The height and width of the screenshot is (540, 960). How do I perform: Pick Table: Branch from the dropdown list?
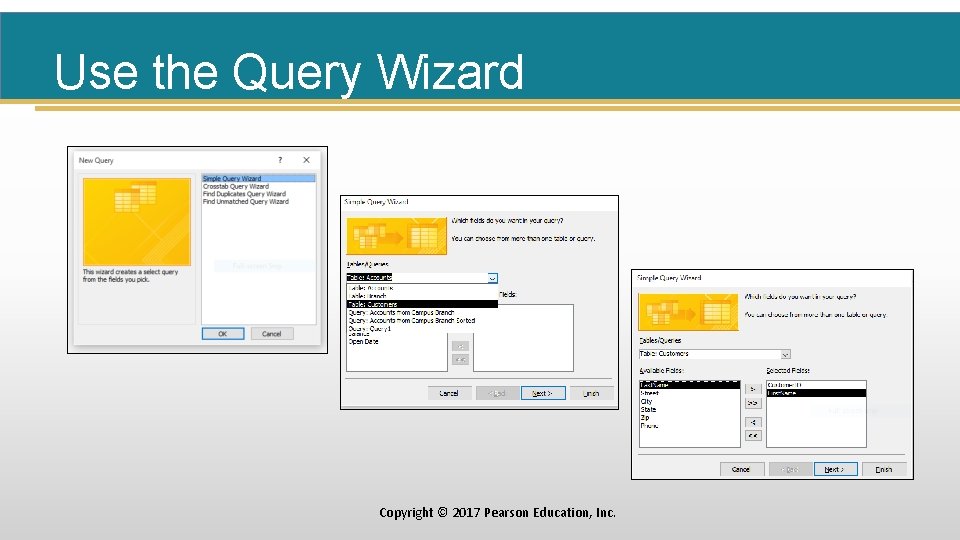(422, 296)
